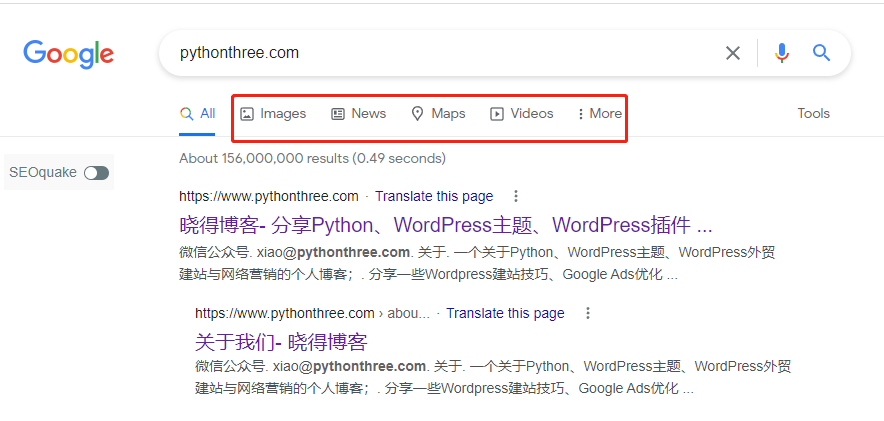
Task: Open the Images tab
Action: pyautogui.click(x=273, y=114)
